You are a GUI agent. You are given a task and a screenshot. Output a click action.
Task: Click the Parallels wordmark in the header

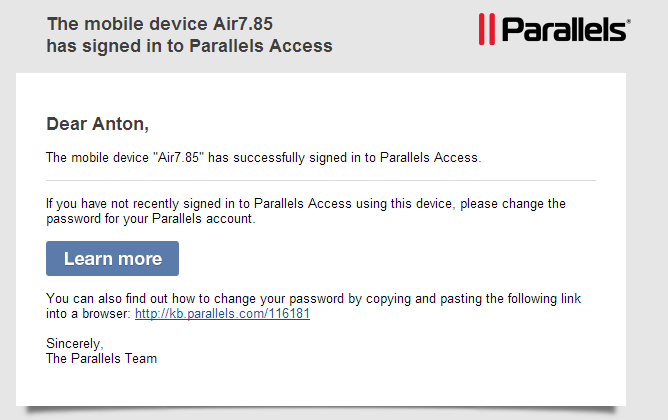(x=562, y=30)
